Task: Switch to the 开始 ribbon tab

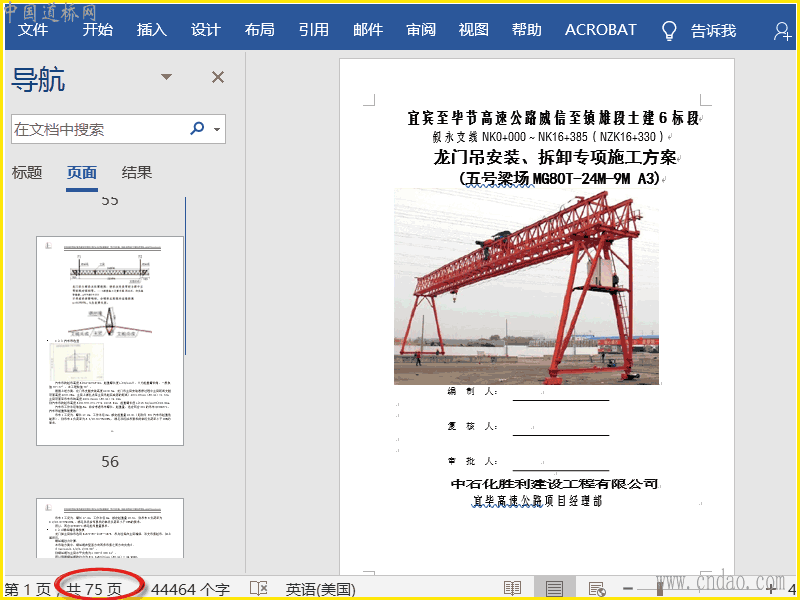Action: point(97,30)
